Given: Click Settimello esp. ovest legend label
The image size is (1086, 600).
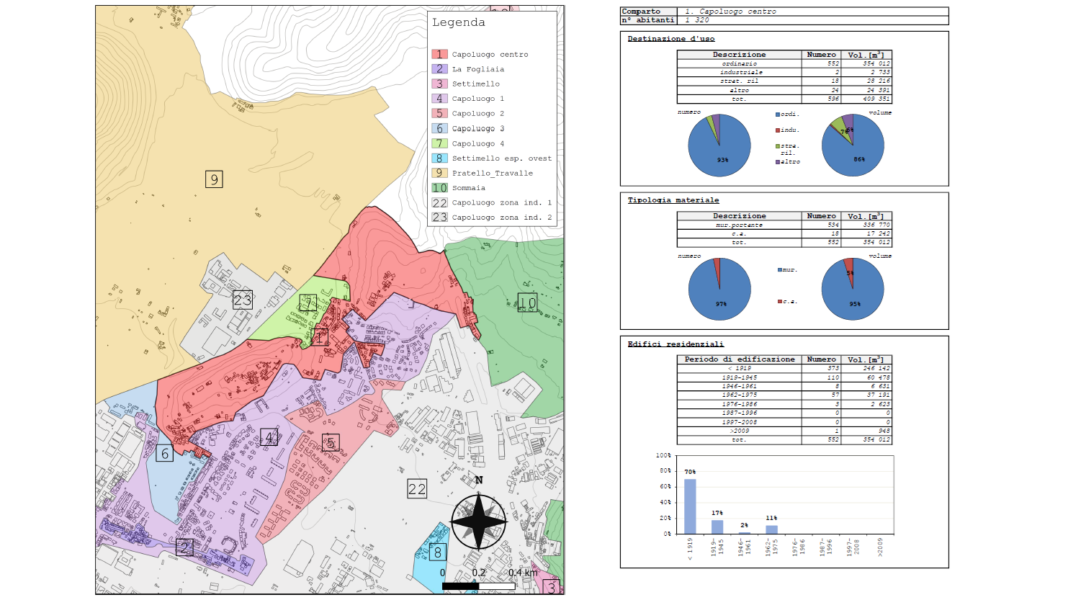Looking at the screenshot, I should [501, 158].
